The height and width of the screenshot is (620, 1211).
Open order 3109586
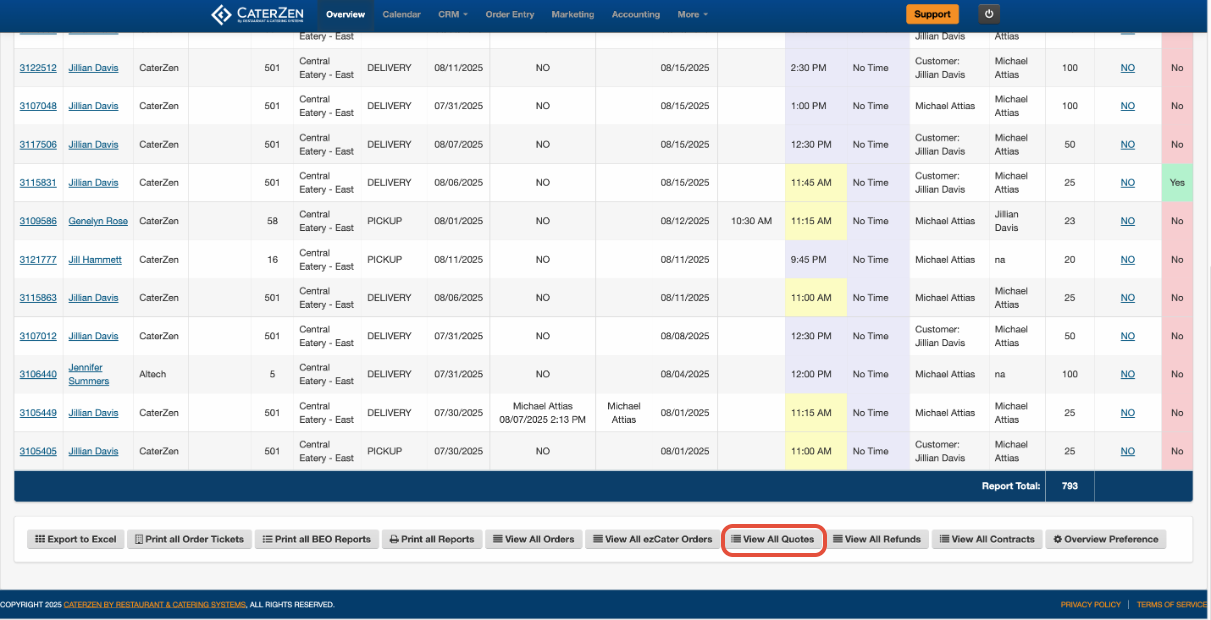38,221
